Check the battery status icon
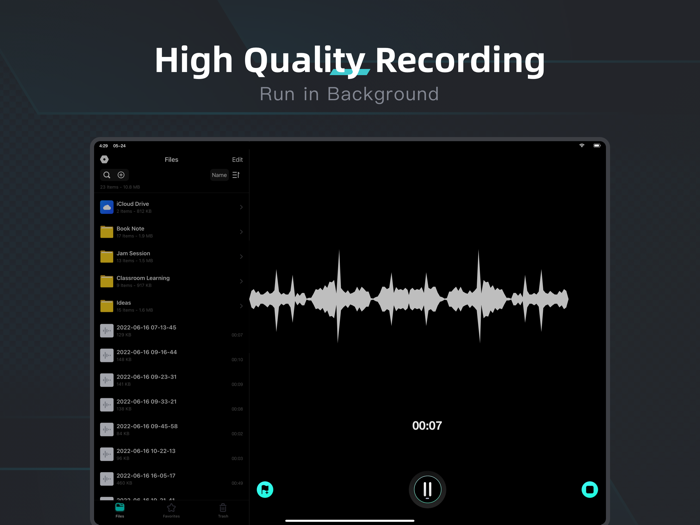700x525 pixels. [x=597, y=146]
